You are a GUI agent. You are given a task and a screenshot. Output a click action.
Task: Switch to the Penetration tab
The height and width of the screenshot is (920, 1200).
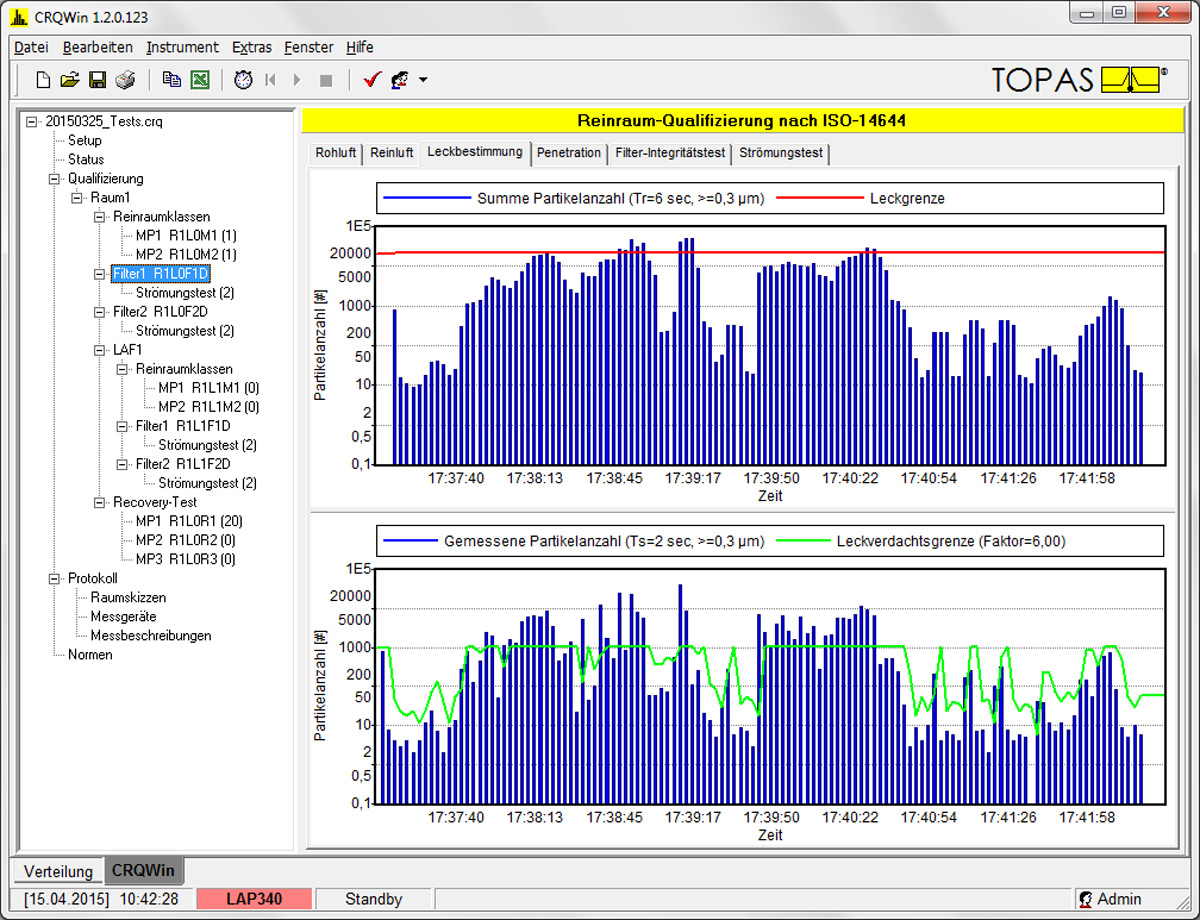569,153
